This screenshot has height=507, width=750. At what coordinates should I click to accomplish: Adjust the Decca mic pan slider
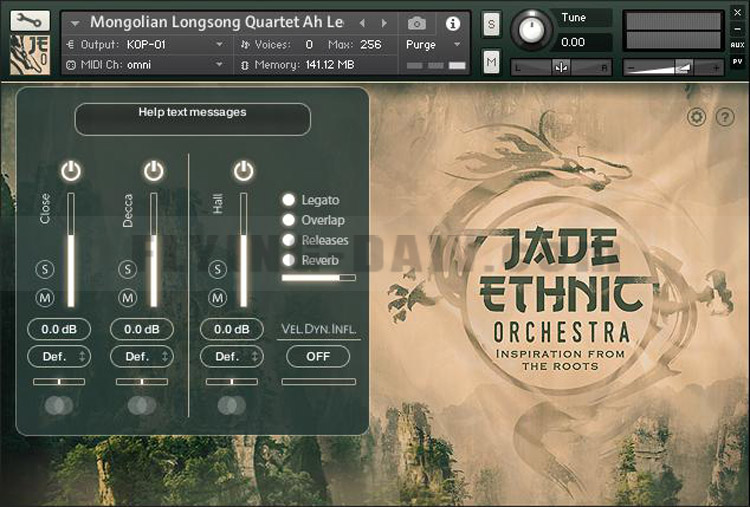[x=142, y=382]
